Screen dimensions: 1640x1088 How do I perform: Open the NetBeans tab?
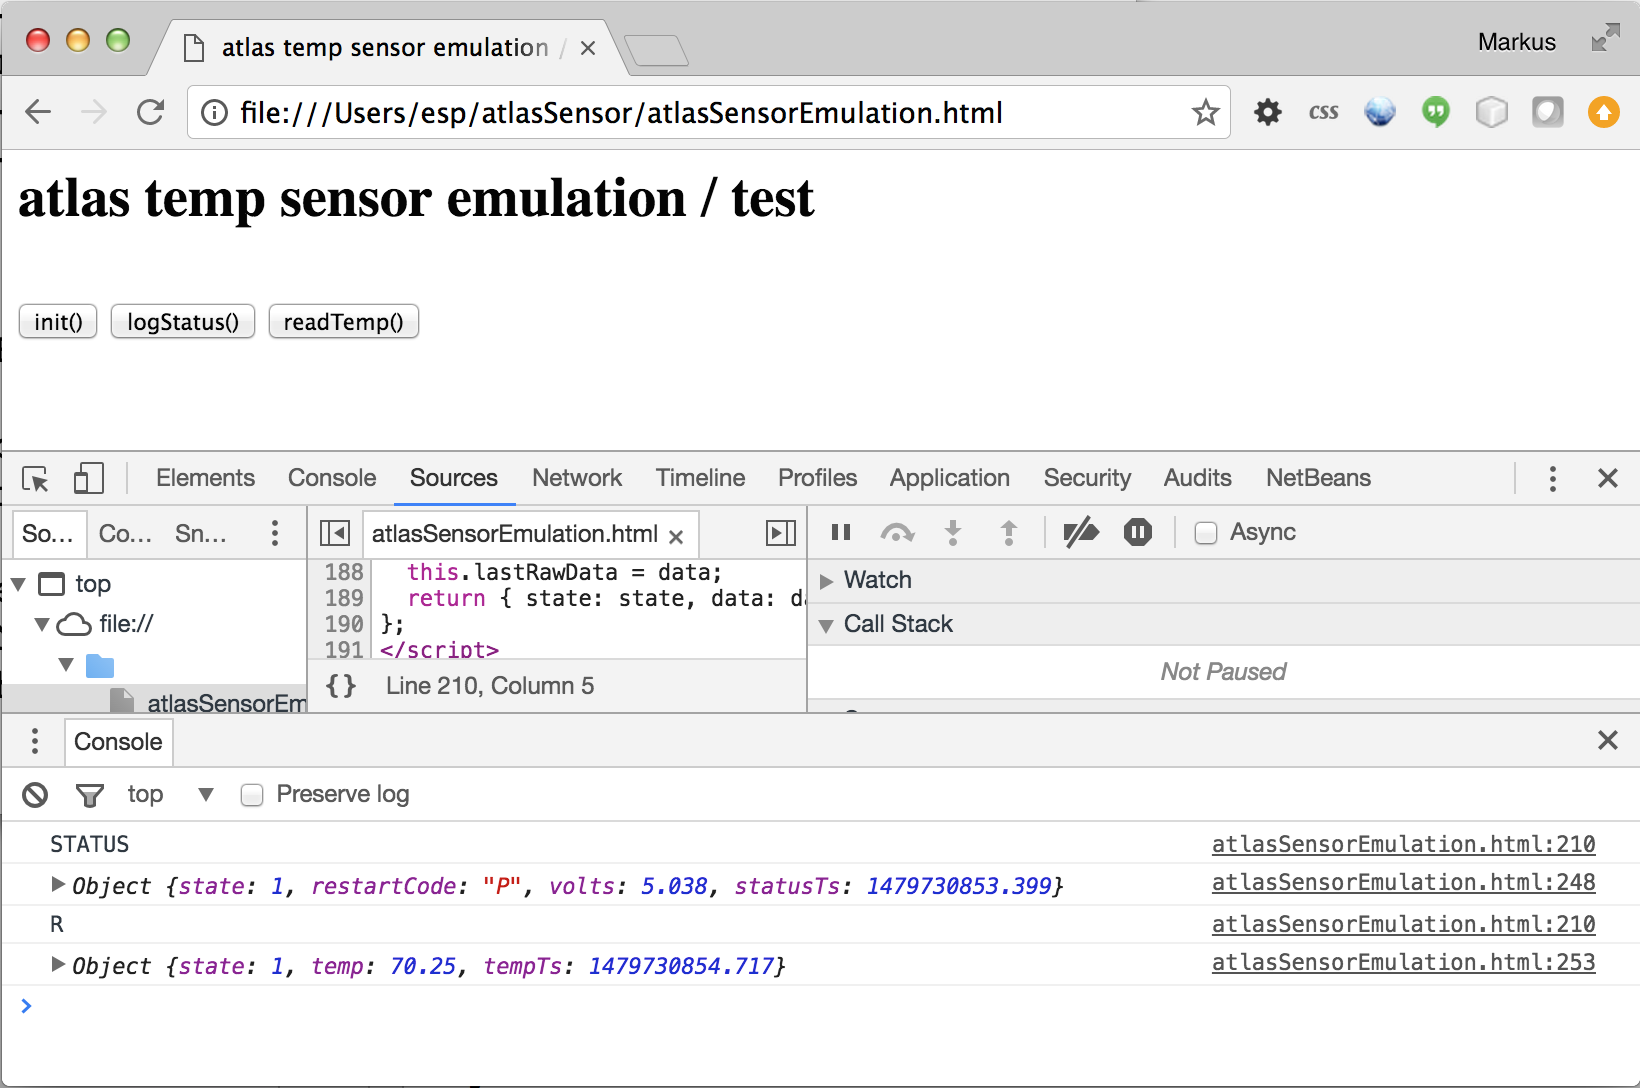pyautogui.click(x=1318, y=478)
